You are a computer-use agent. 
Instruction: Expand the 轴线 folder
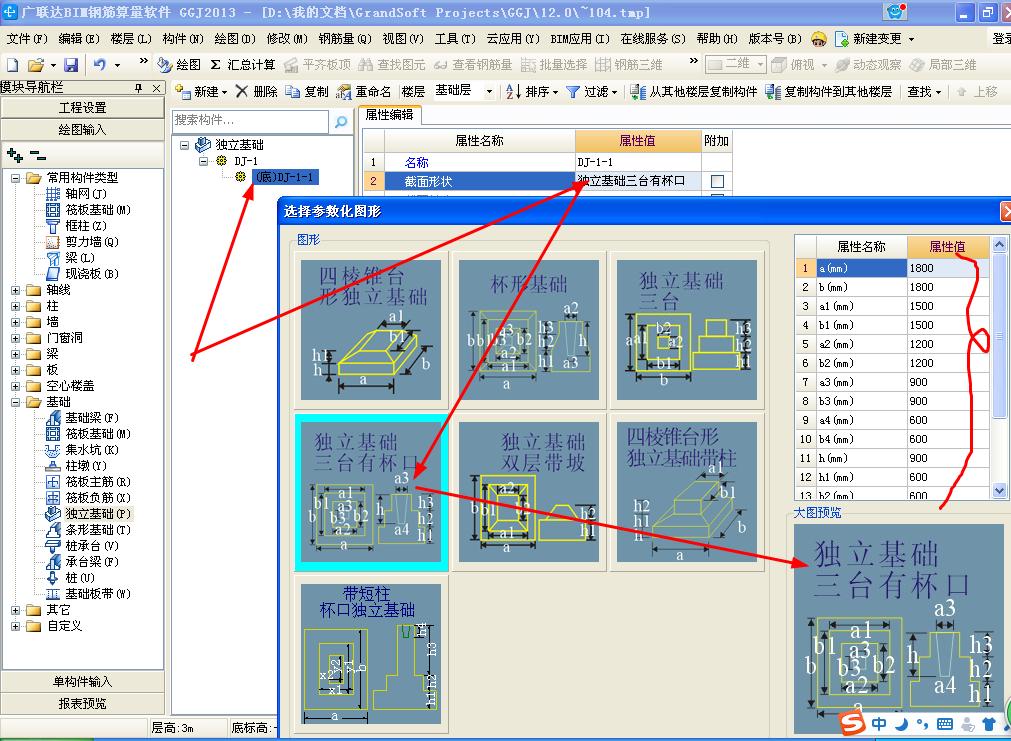click(15, 290)
